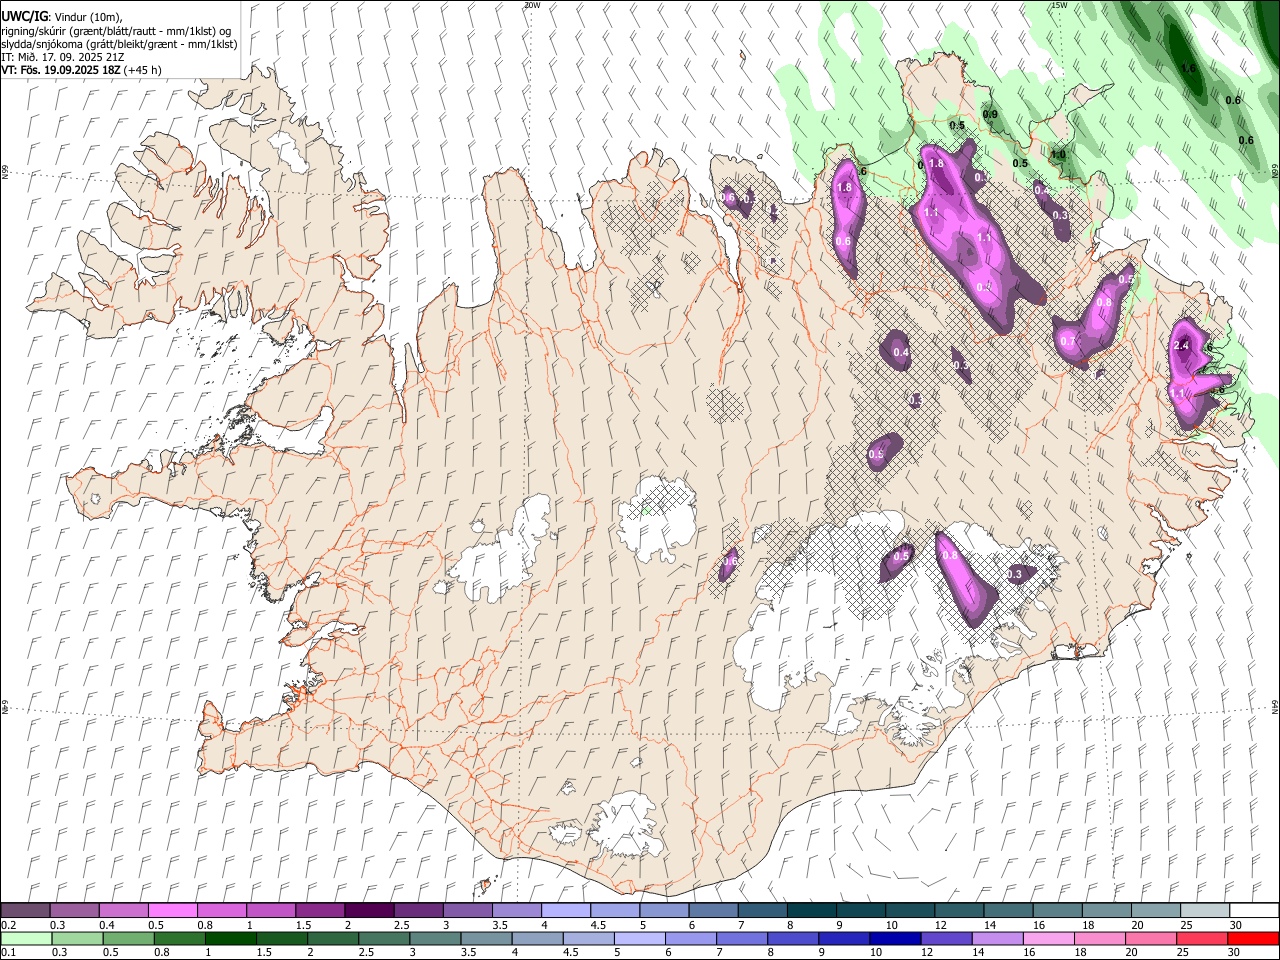Pick the deep blue rain swatch, 10 to 12
This screenshot has width=1280, height=960.
894,939
